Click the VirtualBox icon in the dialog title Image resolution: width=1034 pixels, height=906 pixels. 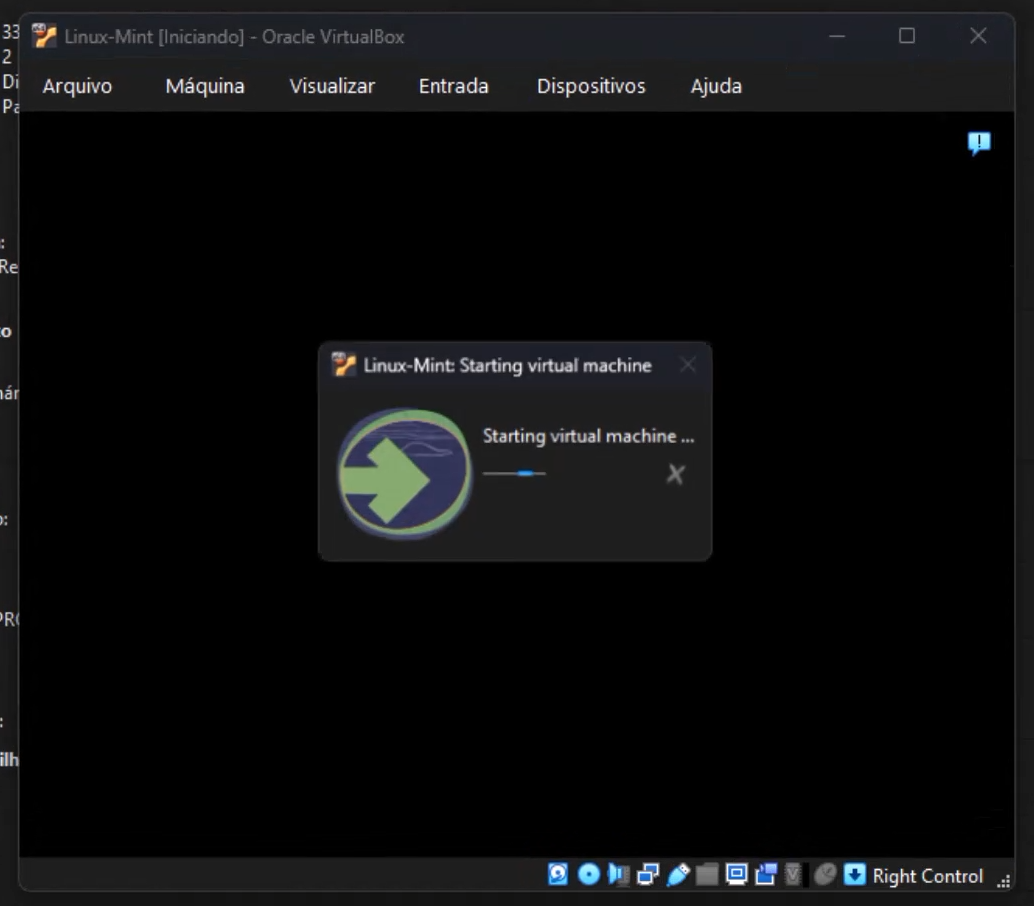(344, 364)
